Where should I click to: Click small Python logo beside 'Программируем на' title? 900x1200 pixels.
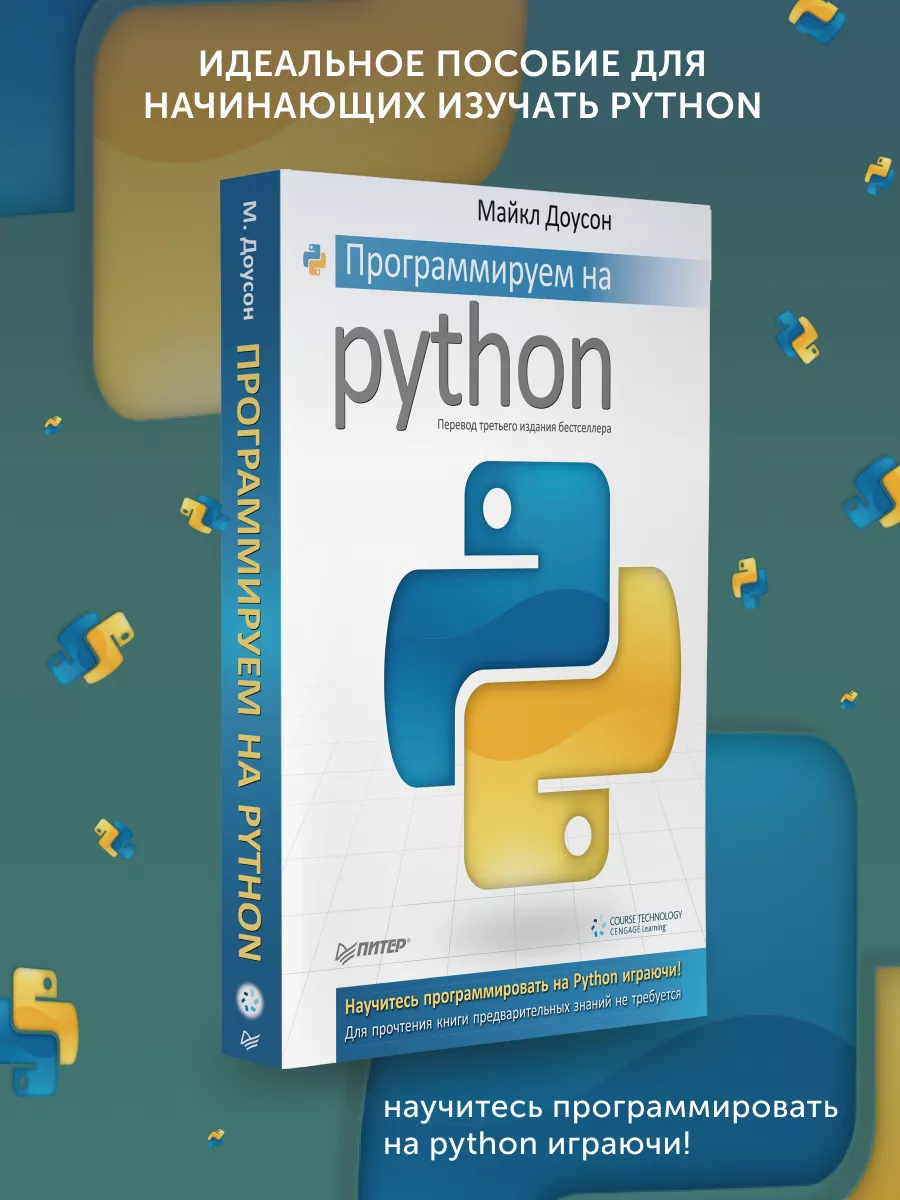click(x=315, y=259)
